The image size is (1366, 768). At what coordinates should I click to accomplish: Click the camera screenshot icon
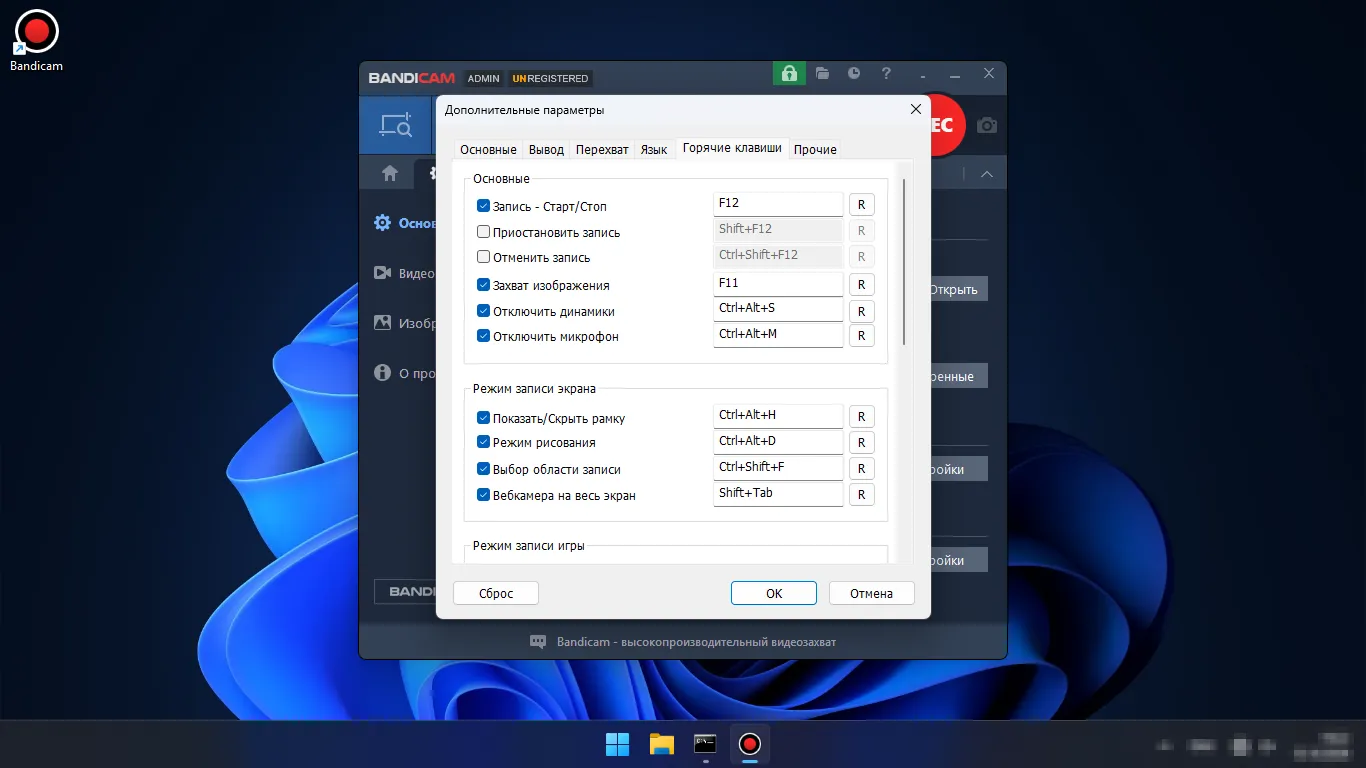click(987, 125)
